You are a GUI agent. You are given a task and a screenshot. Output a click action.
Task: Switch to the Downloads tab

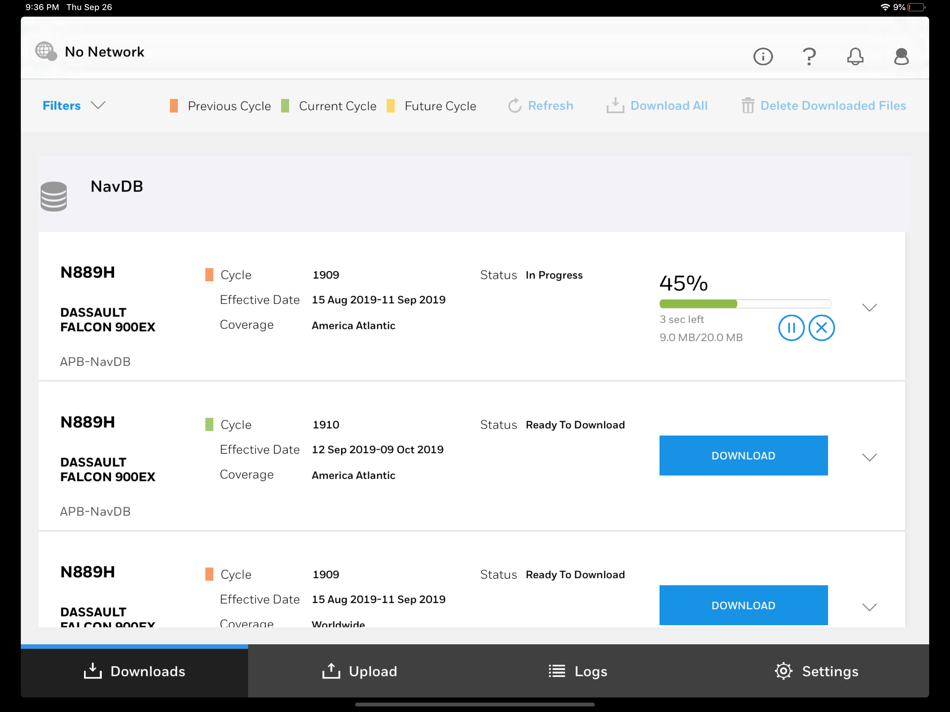point(135,671)
